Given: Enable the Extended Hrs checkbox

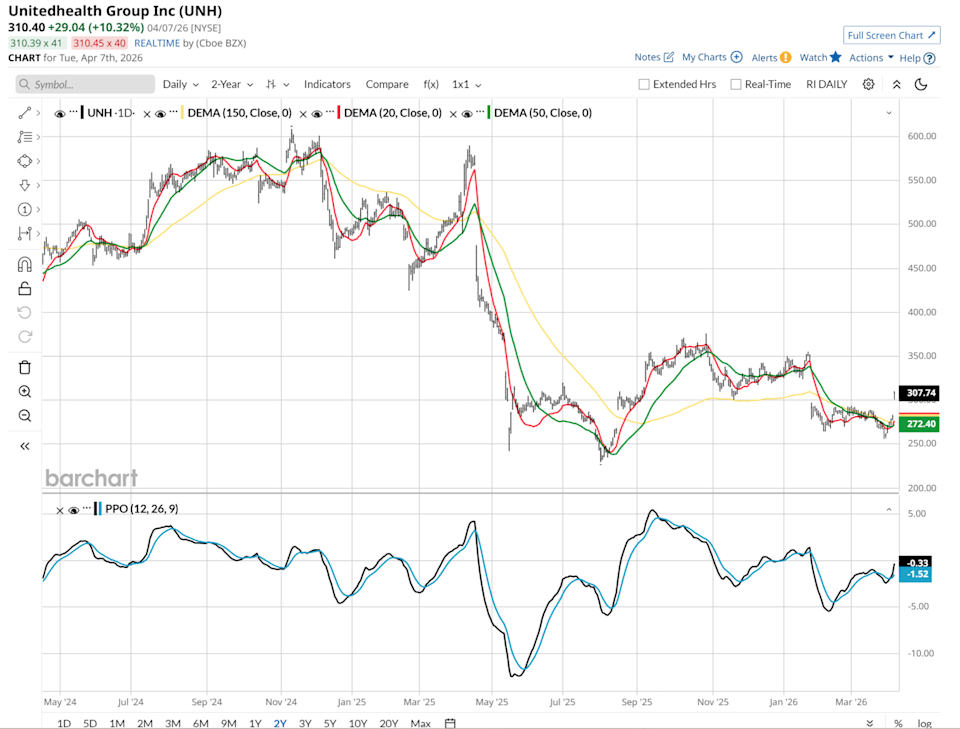Looking at the screenshot, I should pos(644,84).
